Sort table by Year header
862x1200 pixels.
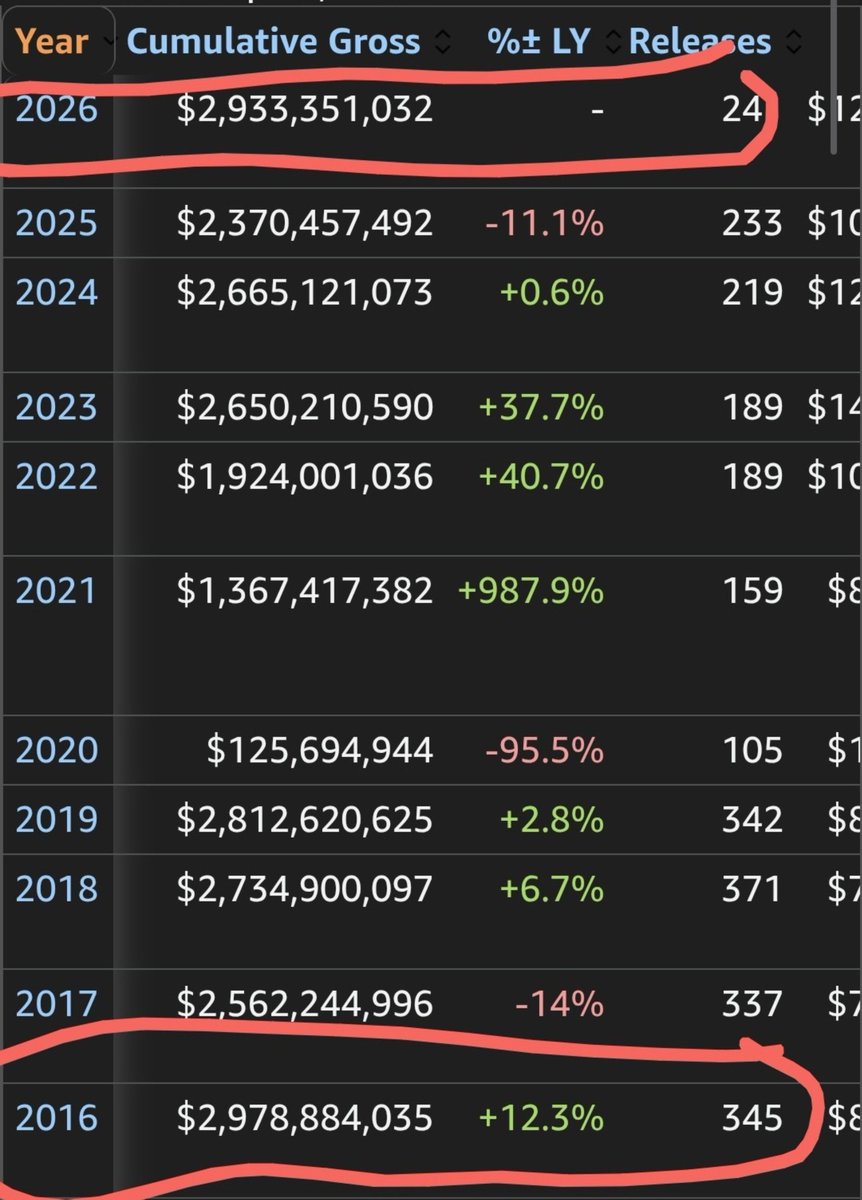pos(52,42)
